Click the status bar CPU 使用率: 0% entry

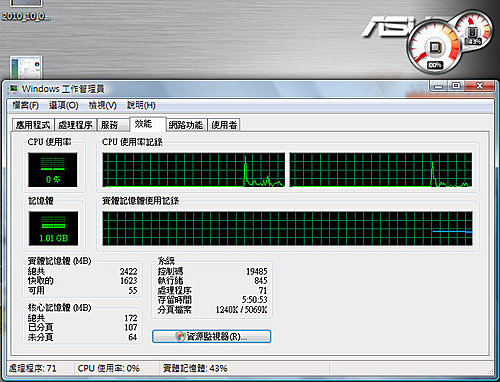click(109, 368)
